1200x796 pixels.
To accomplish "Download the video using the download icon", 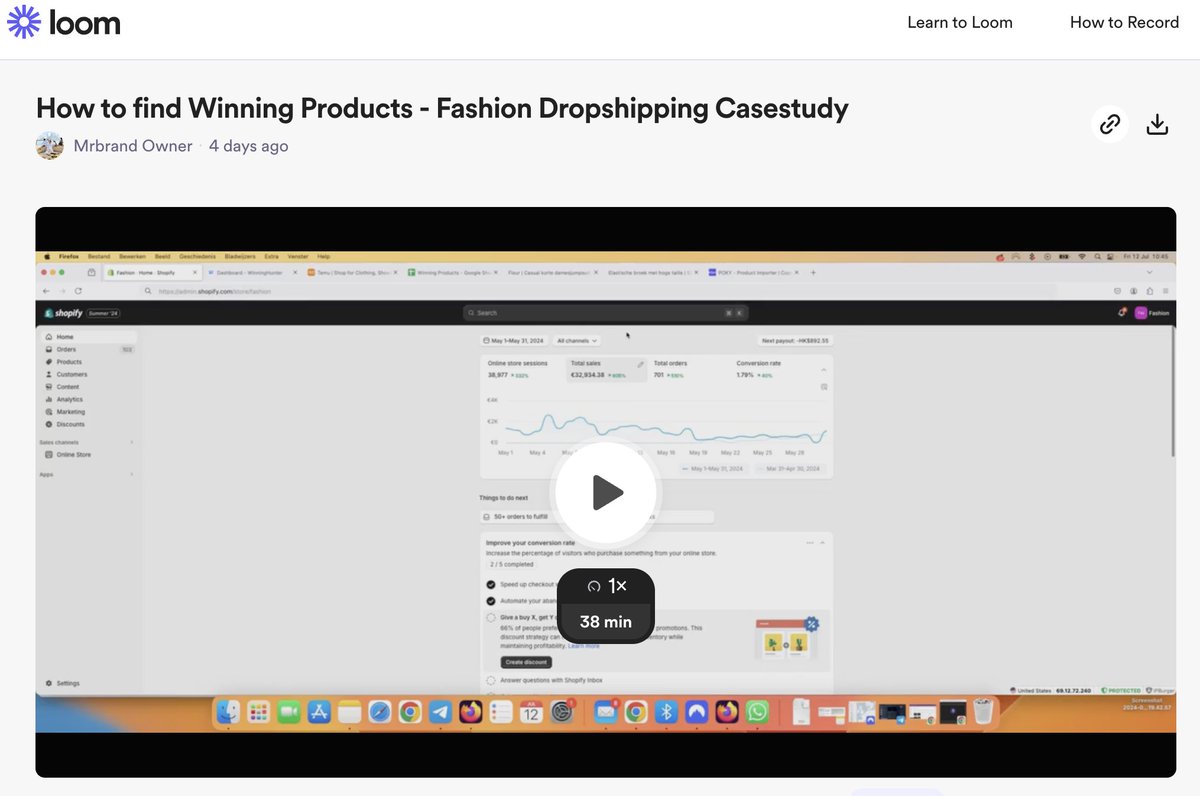I will tap(1157, 124).
